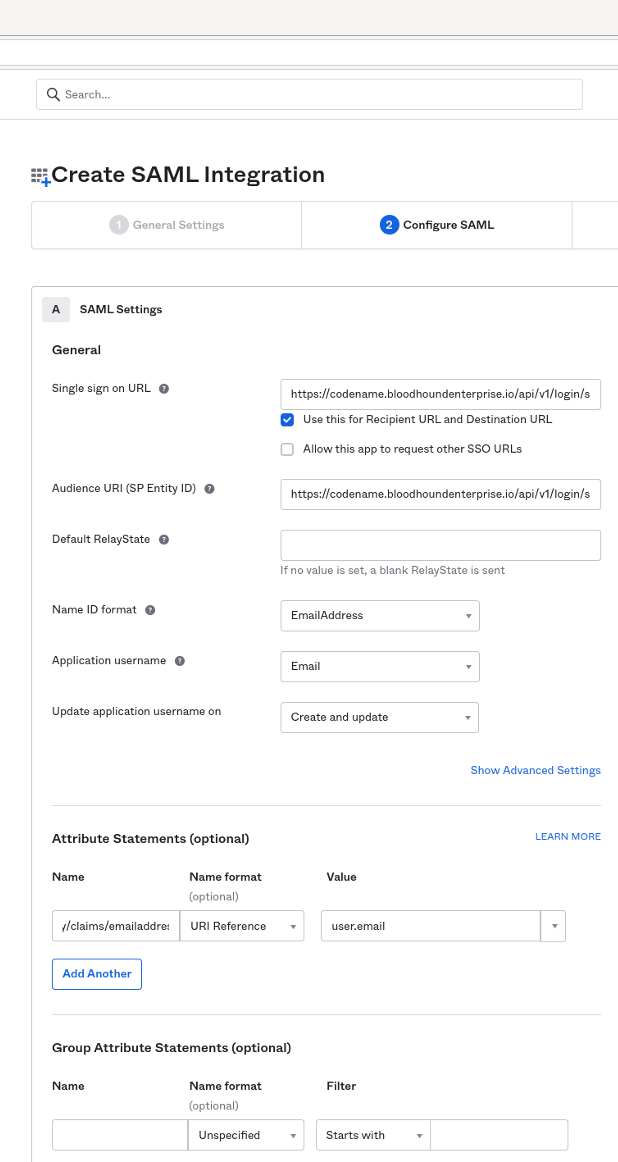Click the Add Another button
Image resolution: width=618 pixels, height=1162 pixels.
tap(97, 974)
